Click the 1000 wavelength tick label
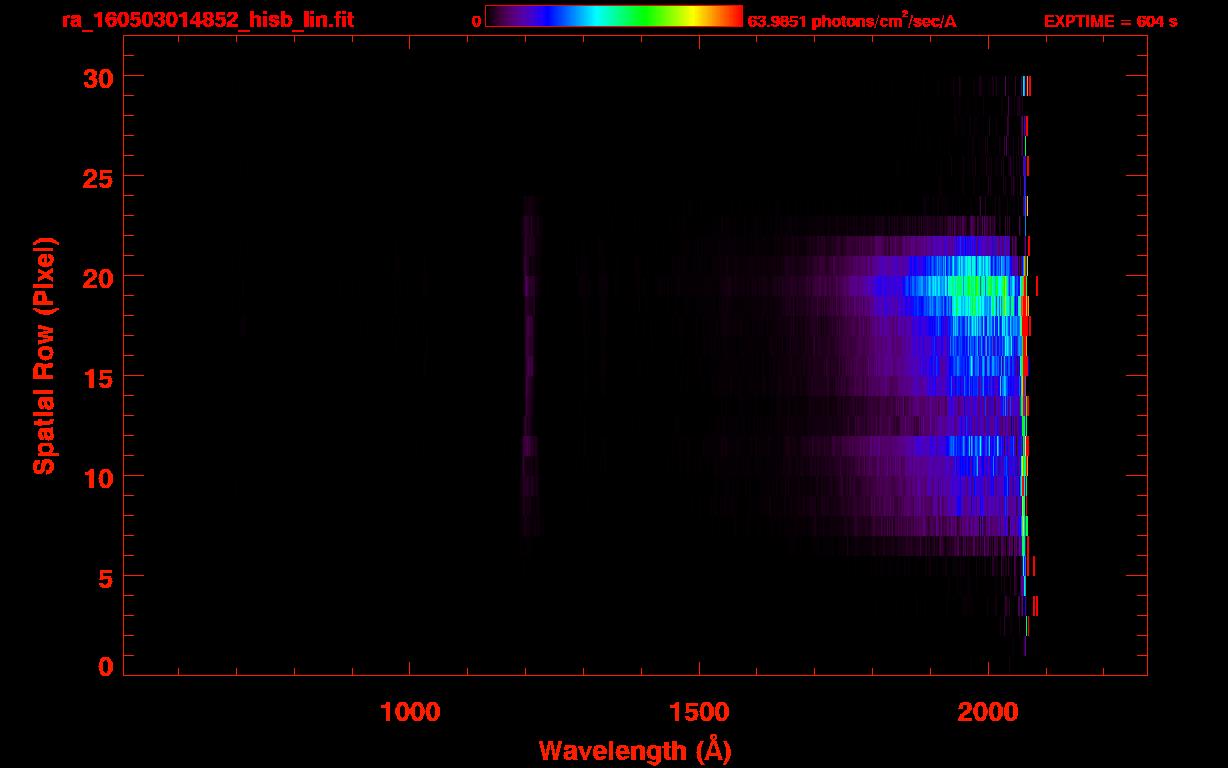 pyautogui.click(x=411, y=711)
